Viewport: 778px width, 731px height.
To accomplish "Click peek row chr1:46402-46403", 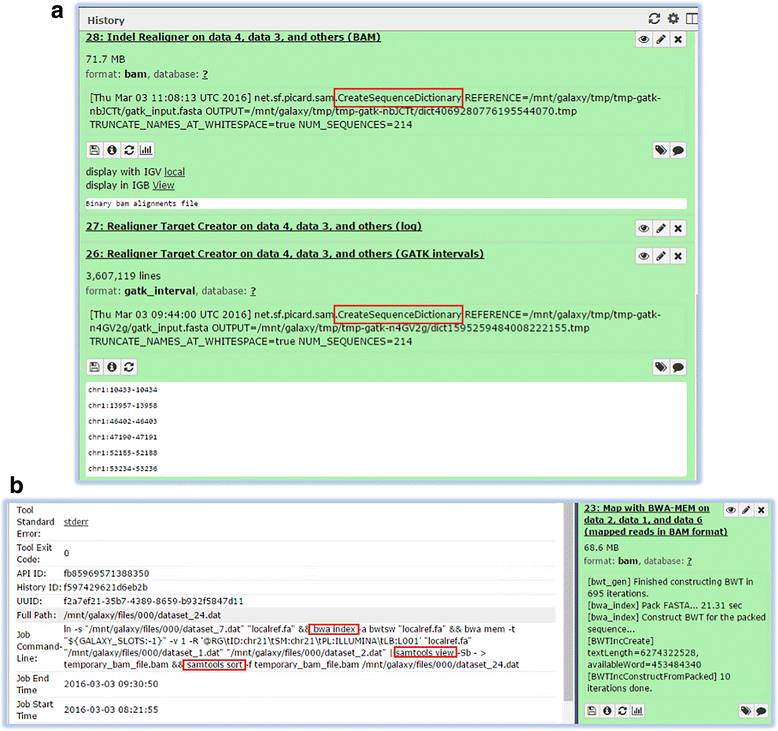I will [123, 421].
